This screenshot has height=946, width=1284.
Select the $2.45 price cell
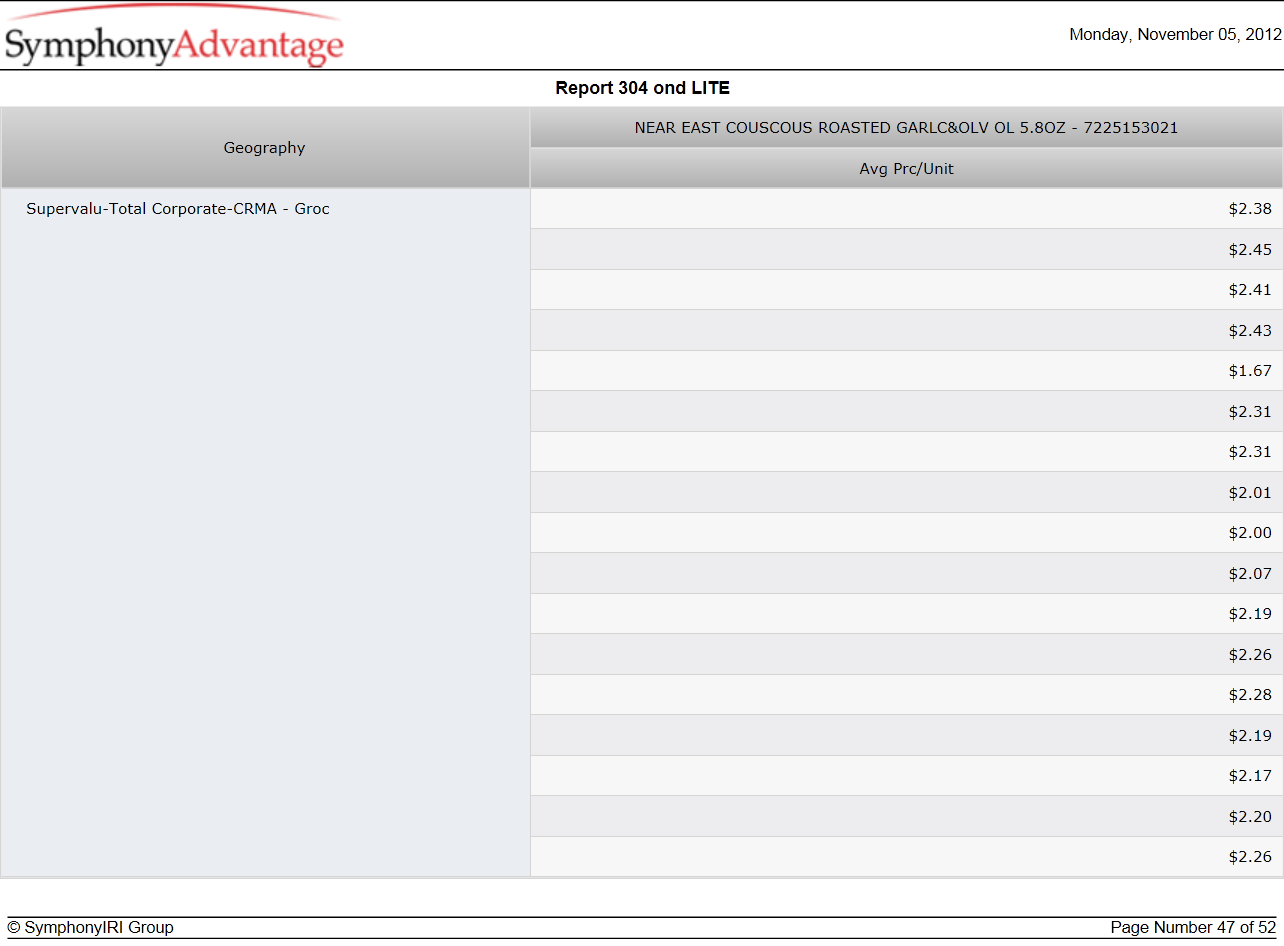pyautogui.click(x=906, y=250)
